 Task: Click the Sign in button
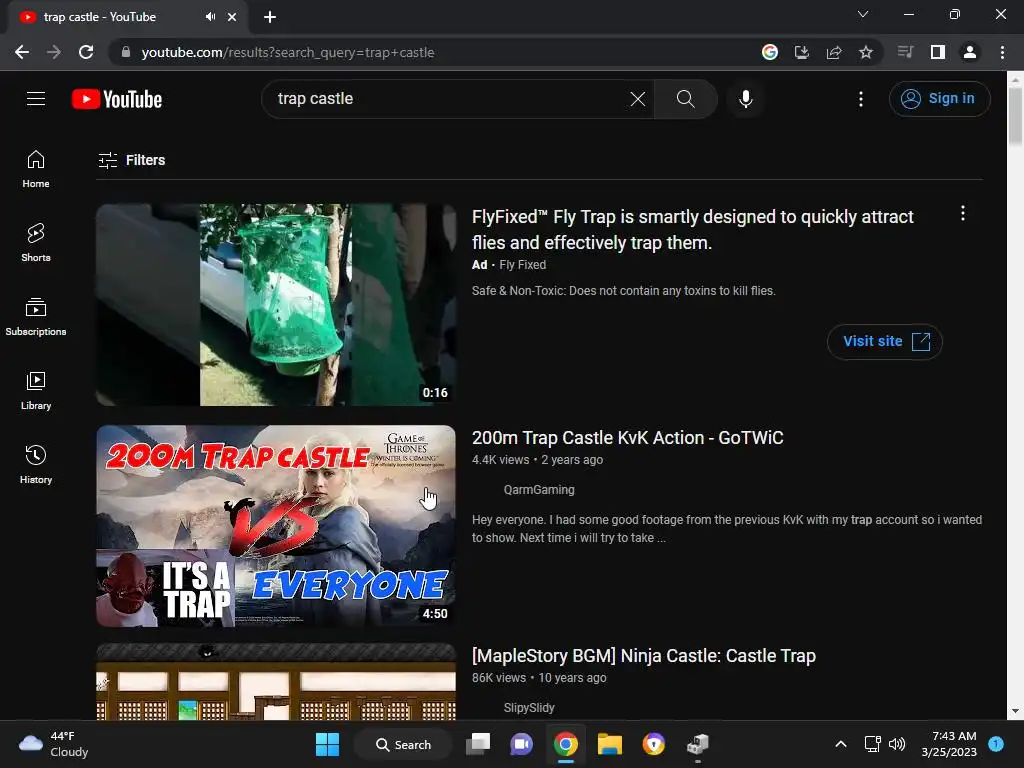[939, 99]
